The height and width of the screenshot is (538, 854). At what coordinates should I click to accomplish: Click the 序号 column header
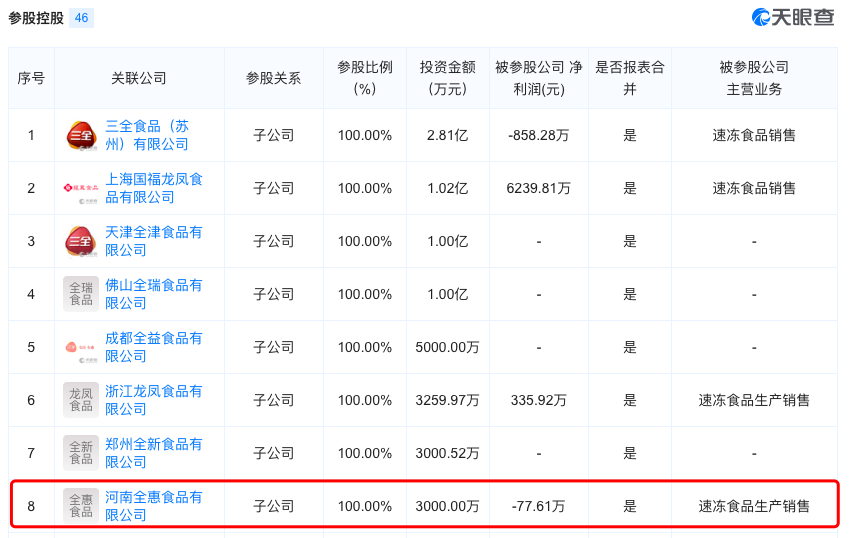(31, 78)
